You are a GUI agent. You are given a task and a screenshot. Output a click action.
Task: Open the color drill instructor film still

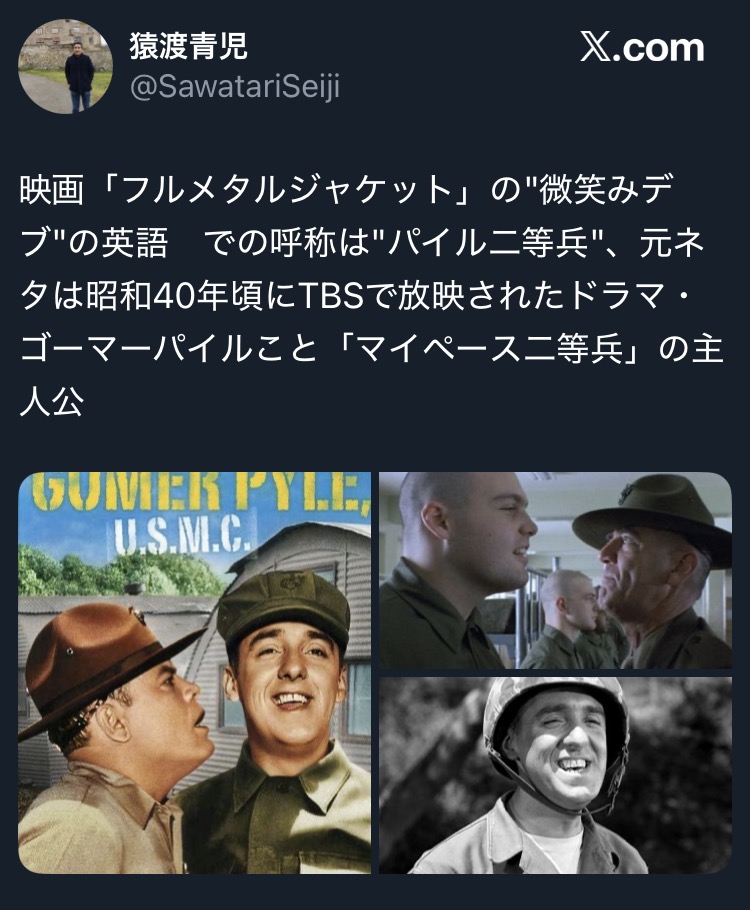(x=556, y=570)
